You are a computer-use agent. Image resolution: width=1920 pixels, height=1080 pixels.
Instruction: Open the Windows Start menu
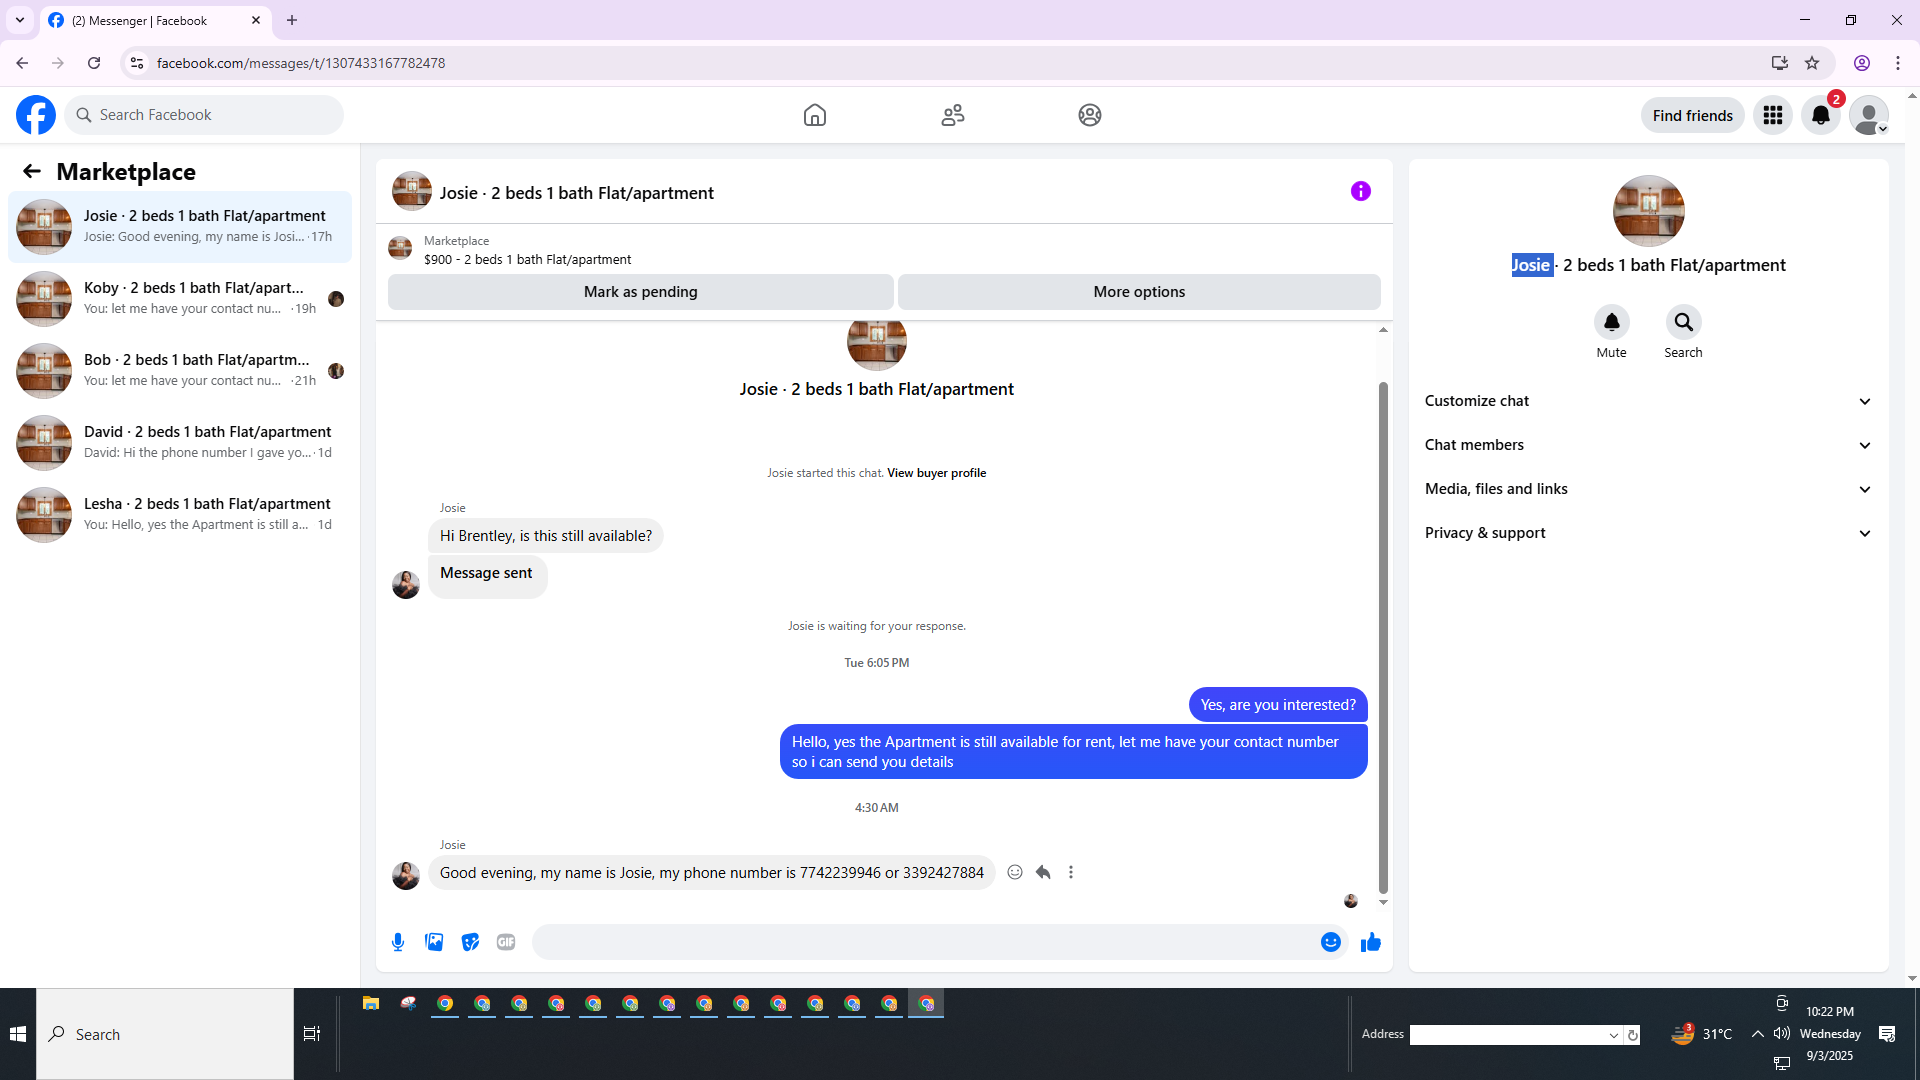click(18, 1034)
